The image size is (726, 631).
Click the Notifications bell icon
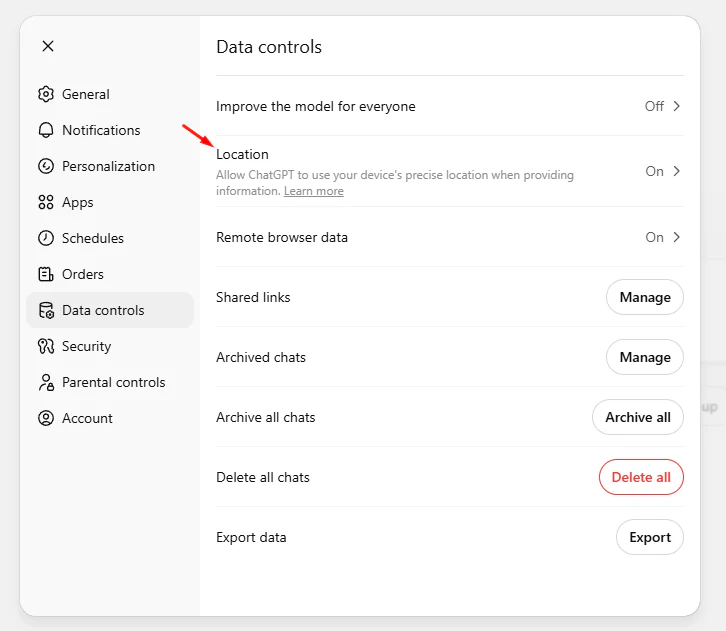click(x=45, y=130)
